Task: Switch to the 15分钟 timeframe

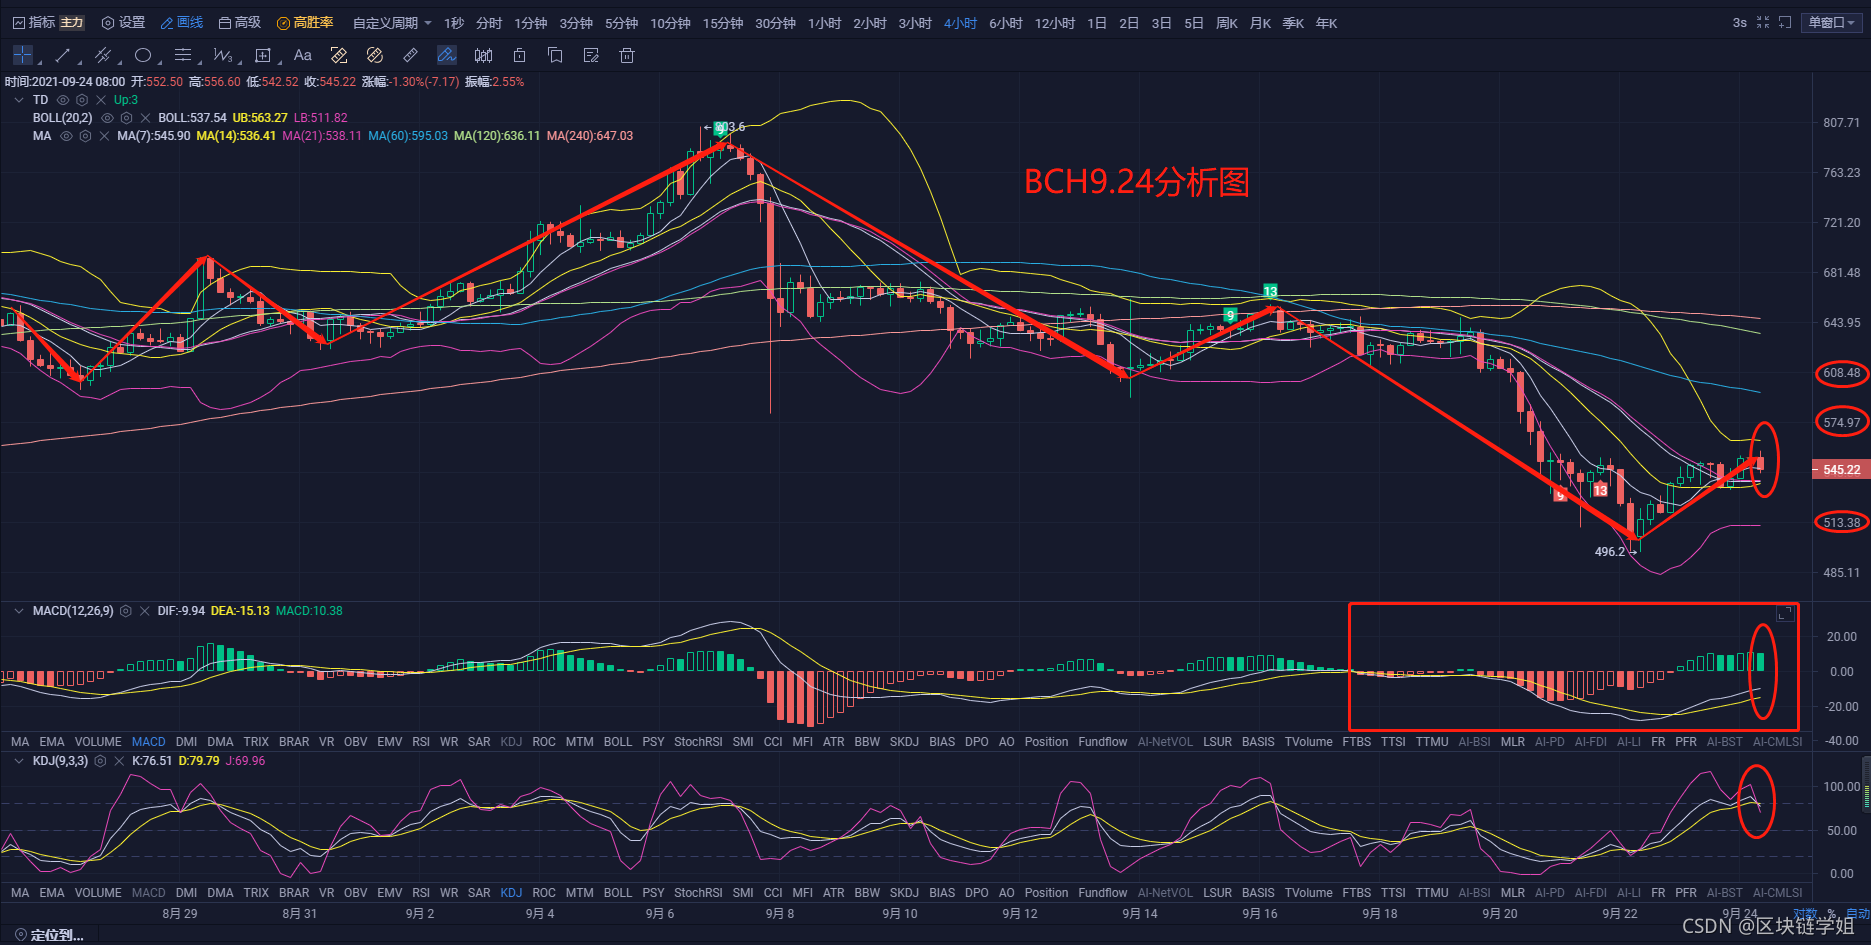Action: [723, 22]
